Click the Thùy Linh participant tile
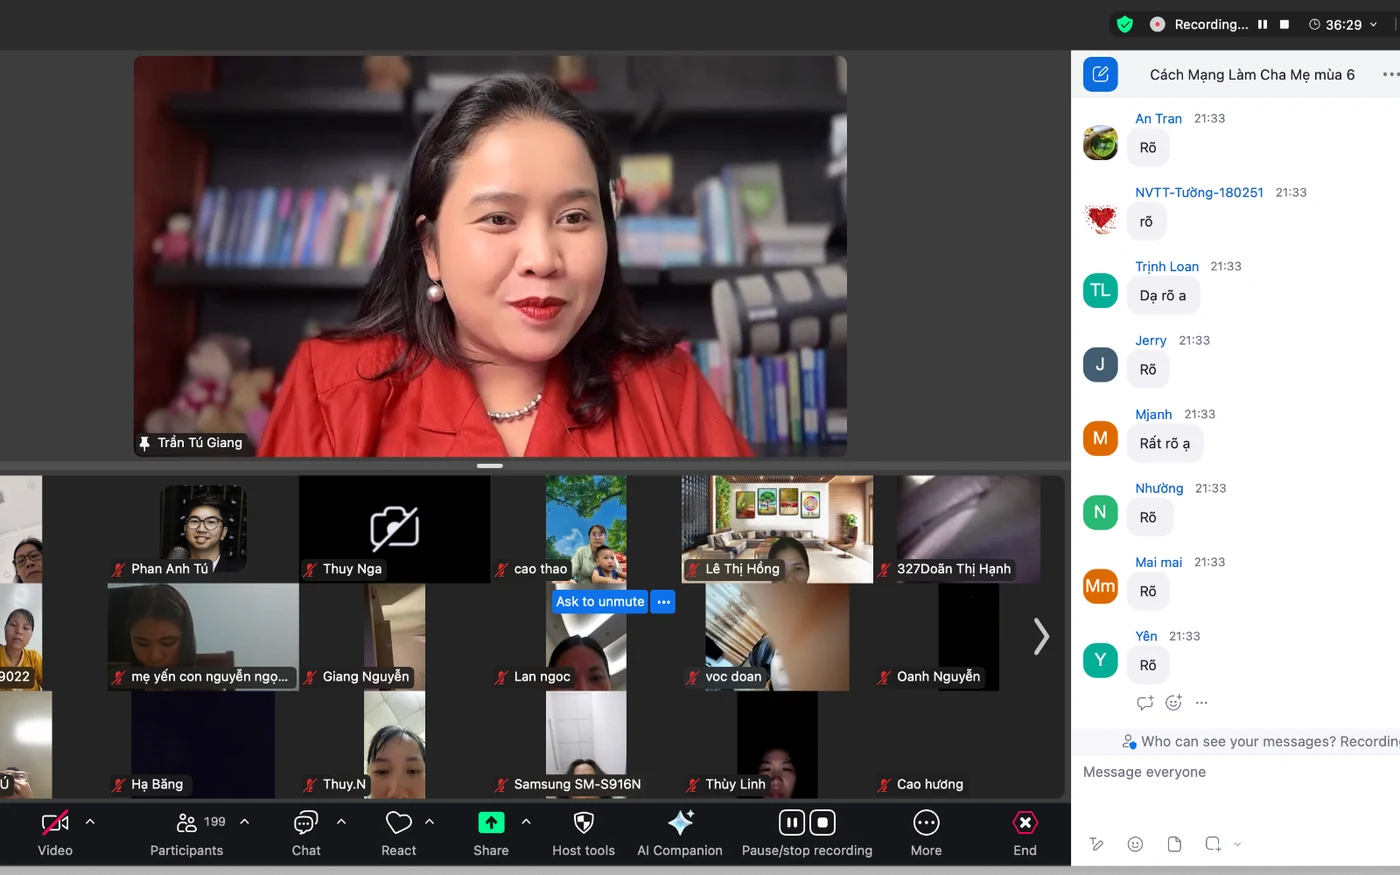The image size is (1400, 875). point(777,745)
